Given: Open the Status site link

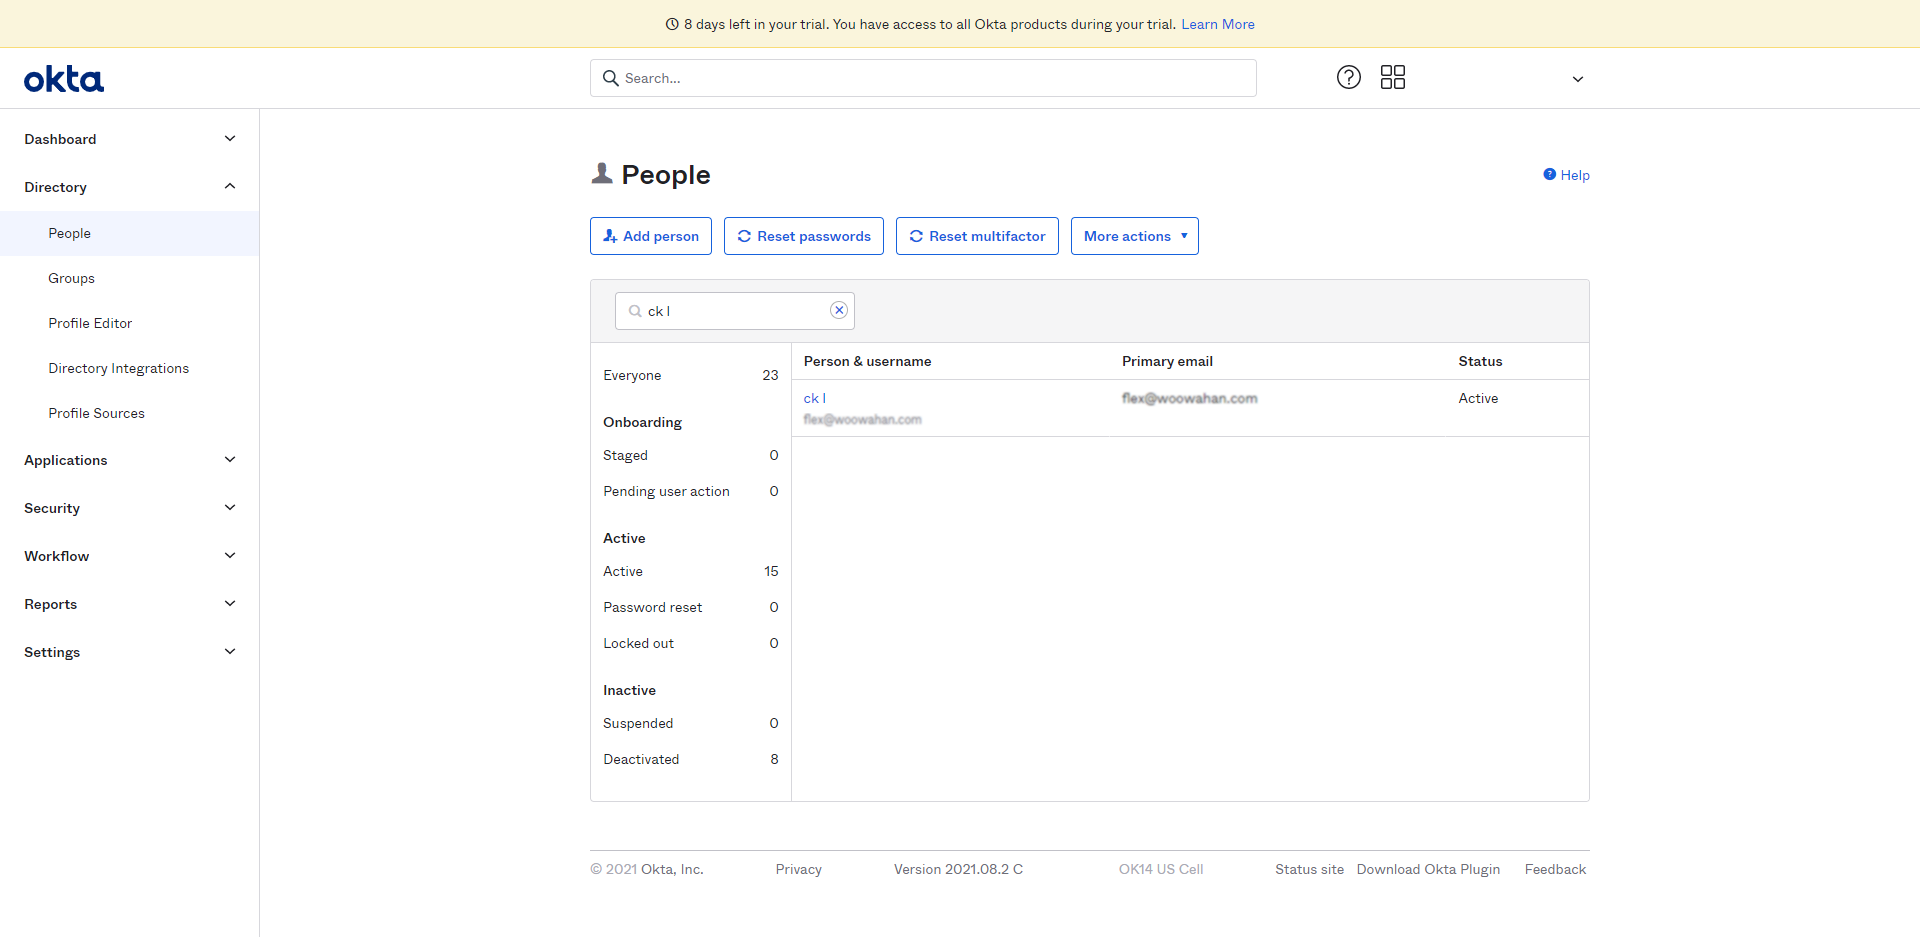Looking at the screenshot, I should tap(1309, 869).
